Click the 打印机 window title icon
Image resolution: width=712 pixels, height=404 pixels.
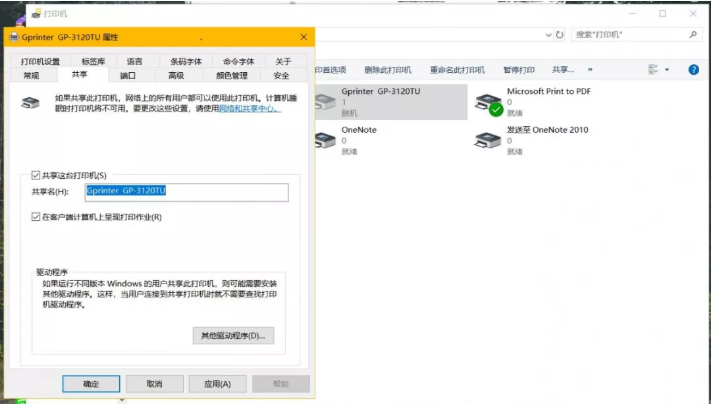pyautogui.click(x=36, y=14)
